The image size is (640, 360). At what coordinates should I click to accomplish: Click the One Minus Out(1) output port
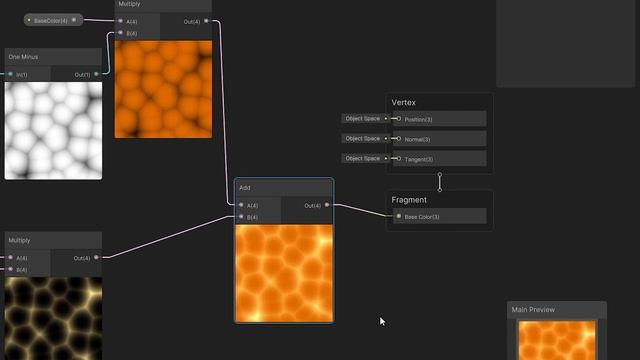pos(96,74)
